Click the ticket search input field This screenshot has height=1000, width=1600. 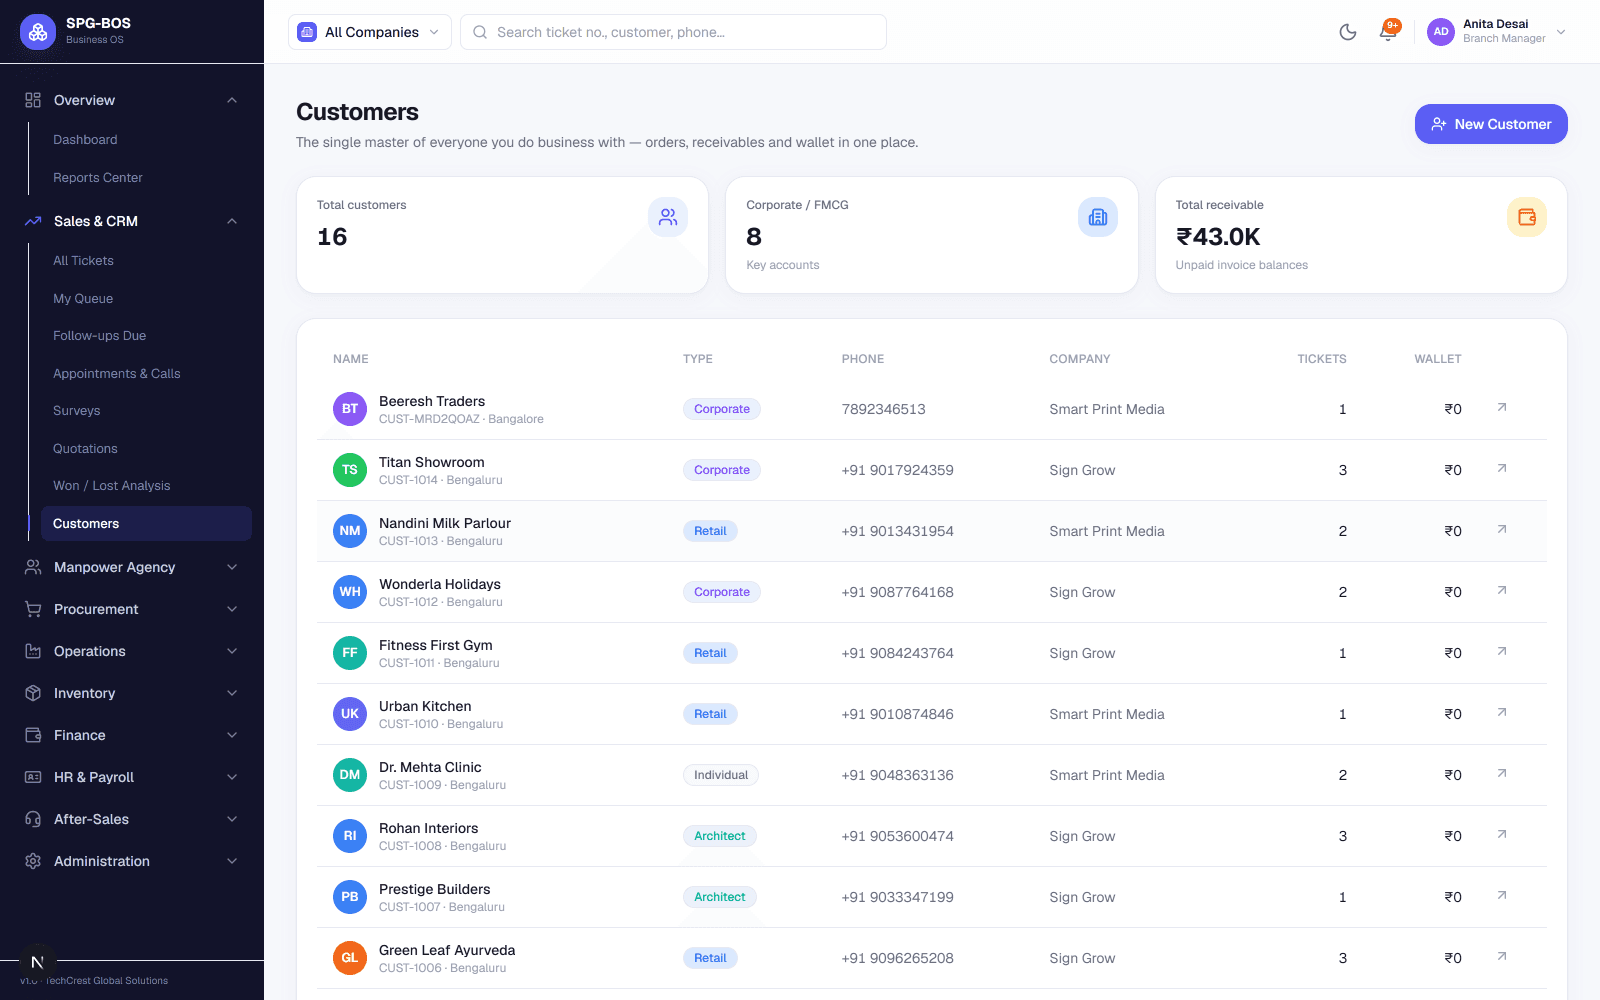673,32
